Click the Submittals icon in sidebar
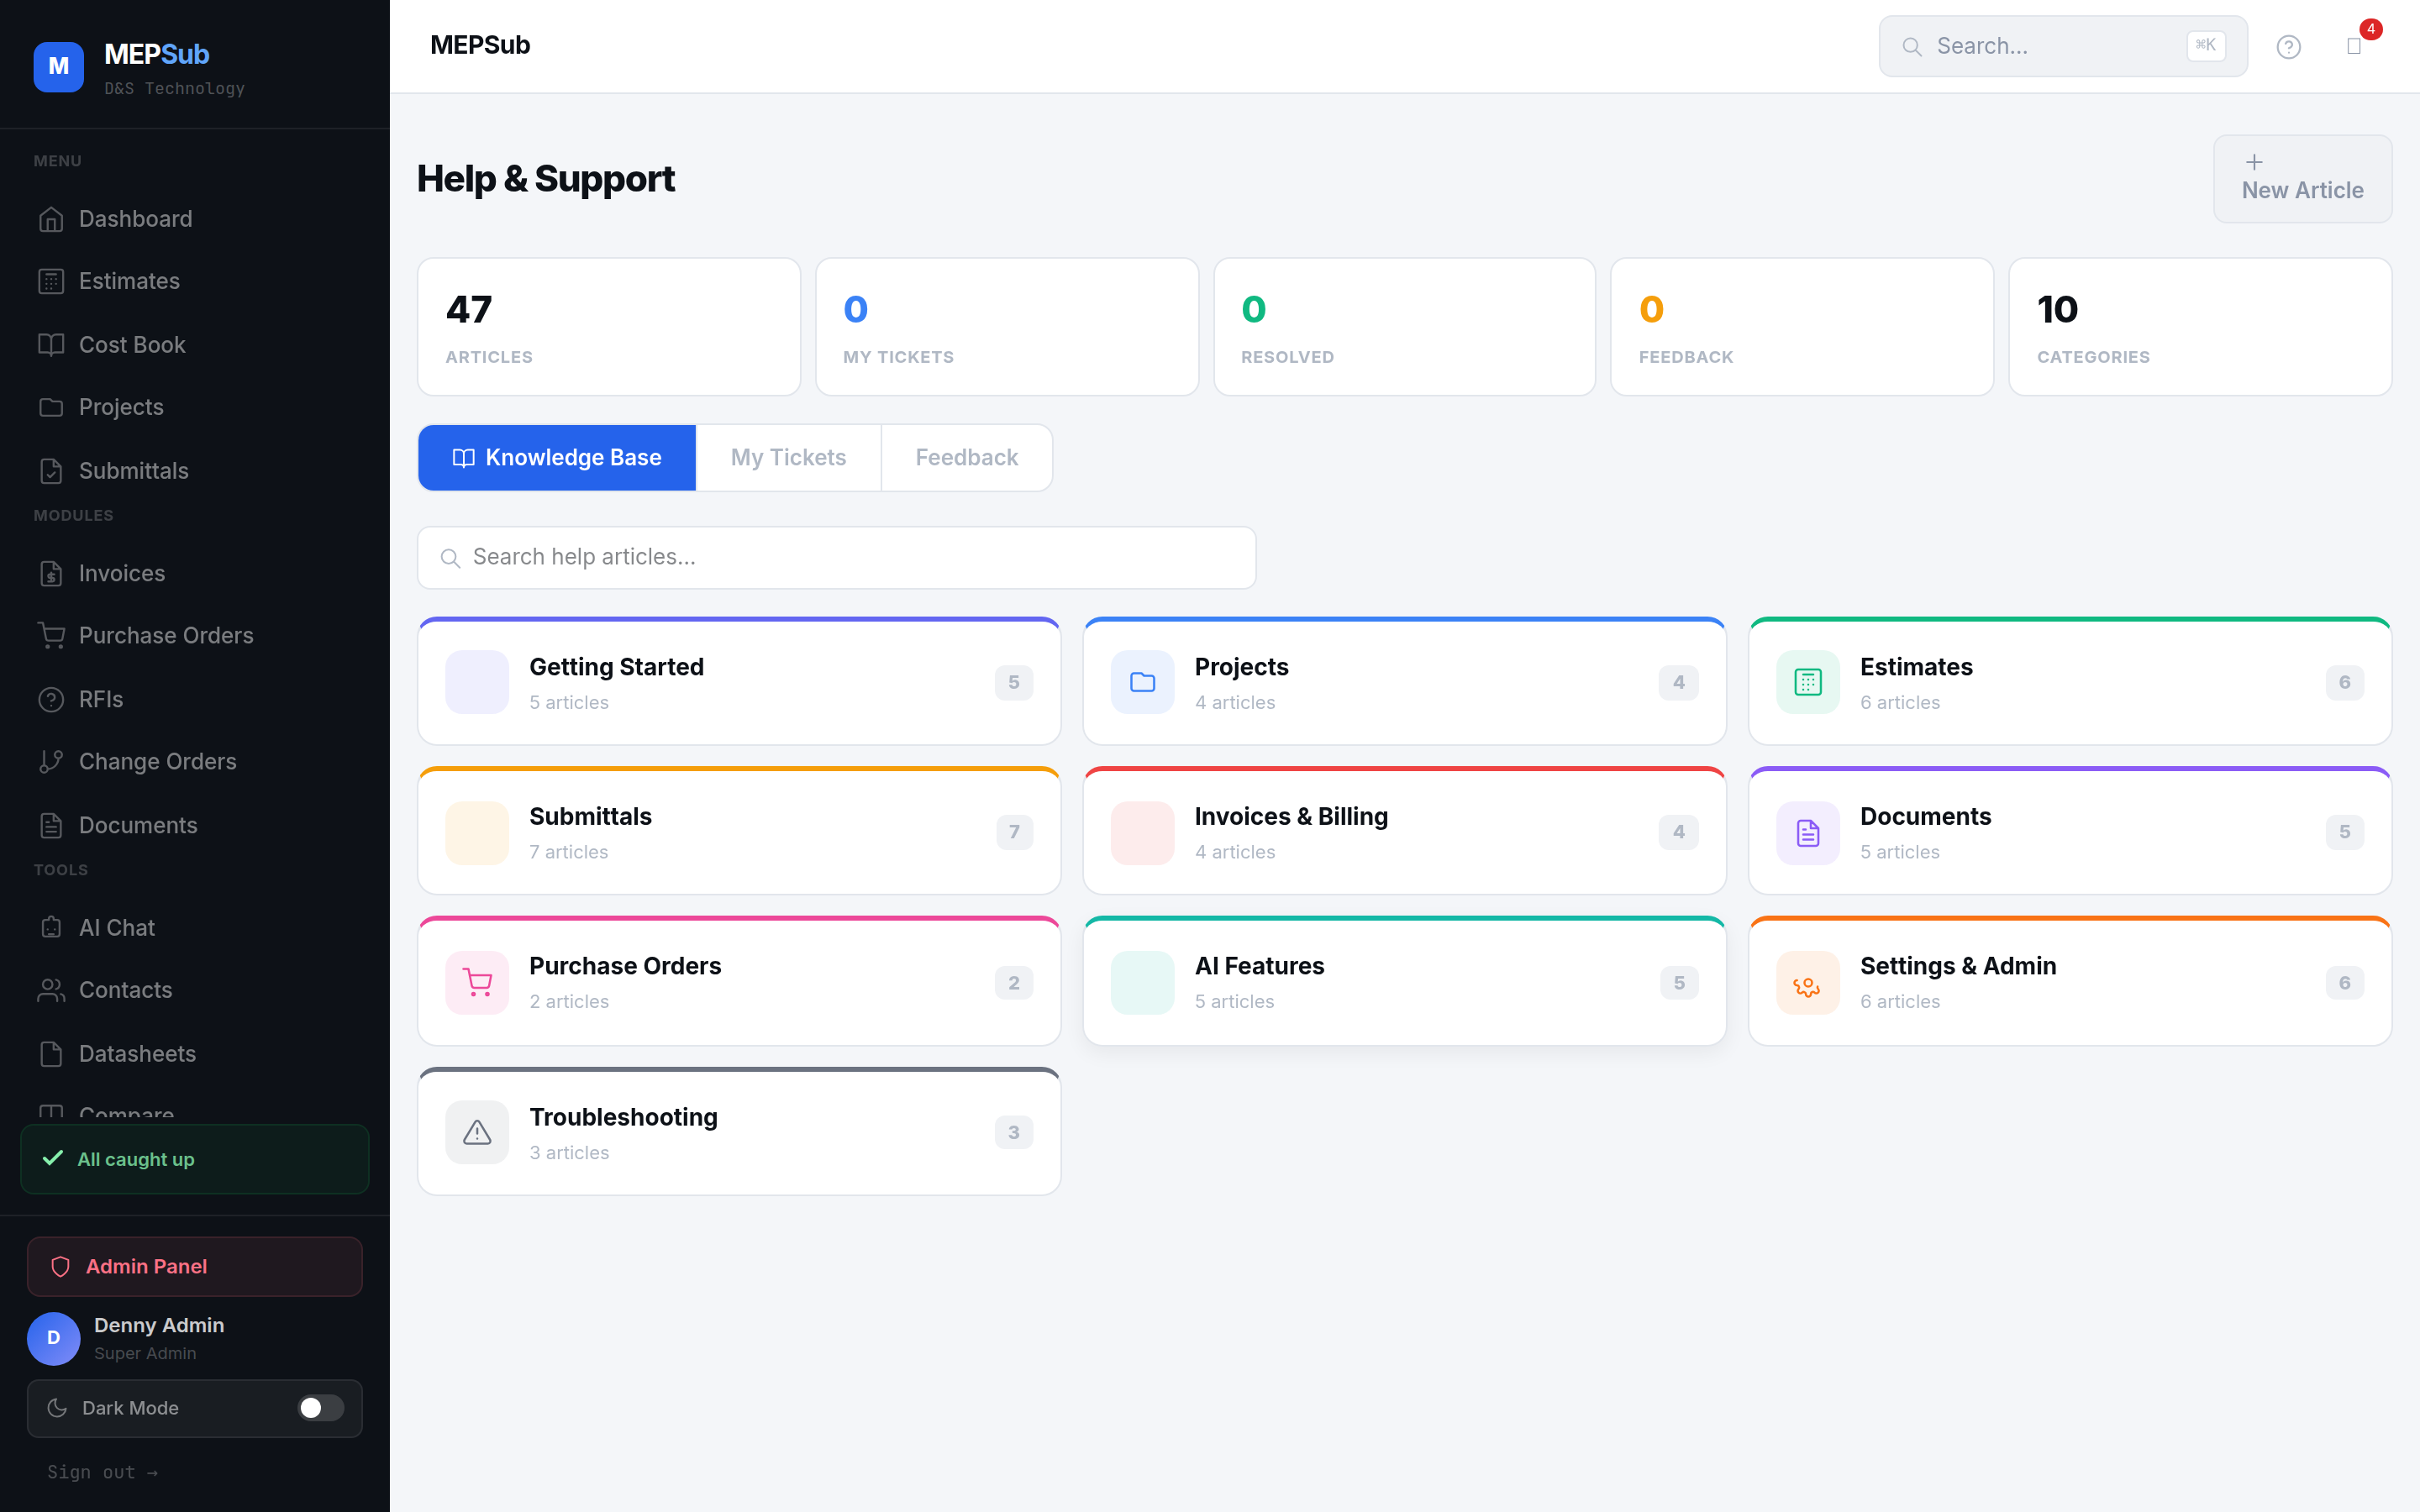The image size is (2420, 1512). pyautogui.click(x=52, y=470)
